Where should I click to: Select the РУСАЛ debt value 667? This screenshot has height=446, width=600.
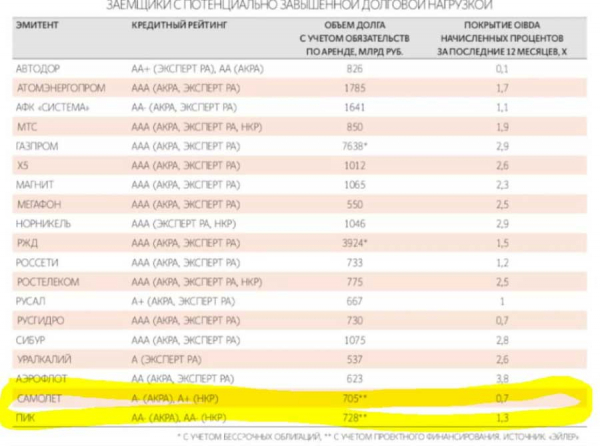click(x=353, y=301)
